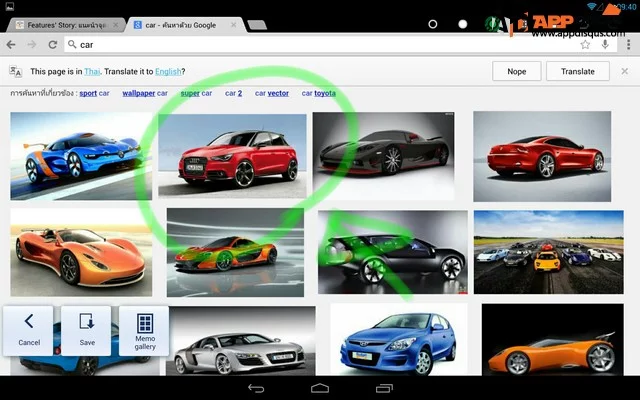
Task: Select the car Google search tab
Action: (186, 25)
